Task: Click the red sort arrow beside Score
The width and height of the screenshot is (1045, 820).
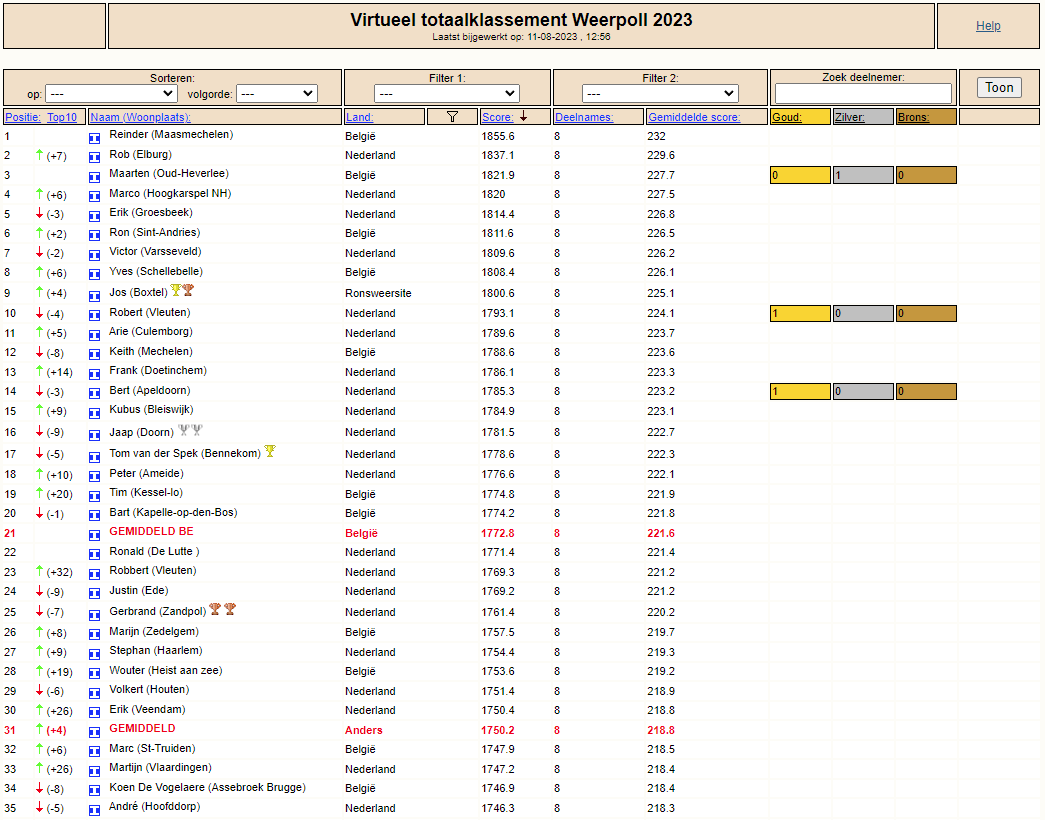Action: coord(523,117)
